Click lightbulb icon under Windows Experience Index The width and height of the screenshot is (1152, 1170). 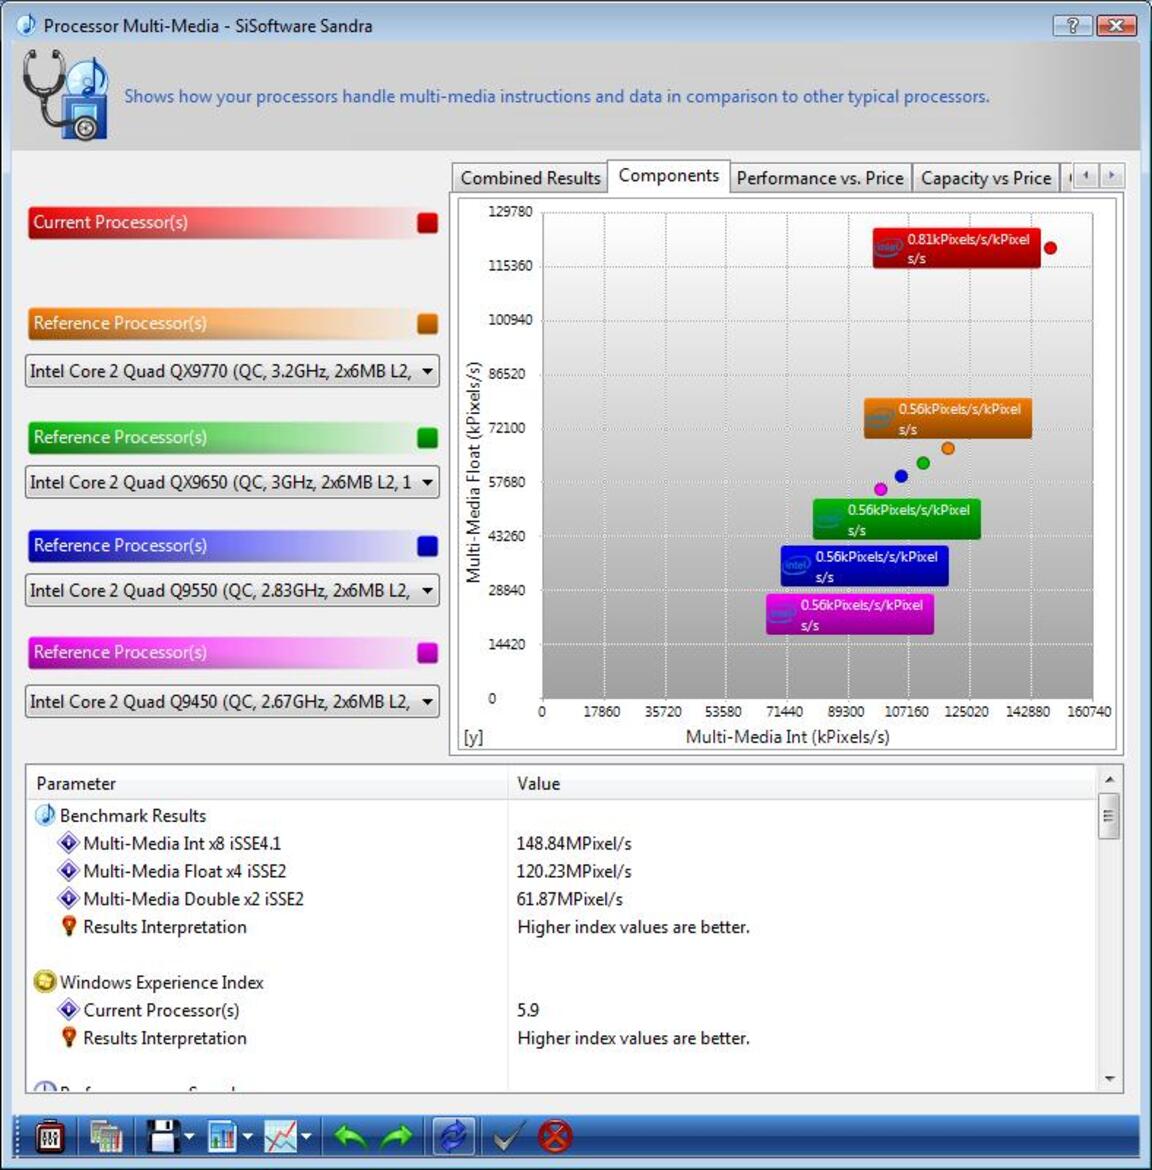tap(69, 1037)
